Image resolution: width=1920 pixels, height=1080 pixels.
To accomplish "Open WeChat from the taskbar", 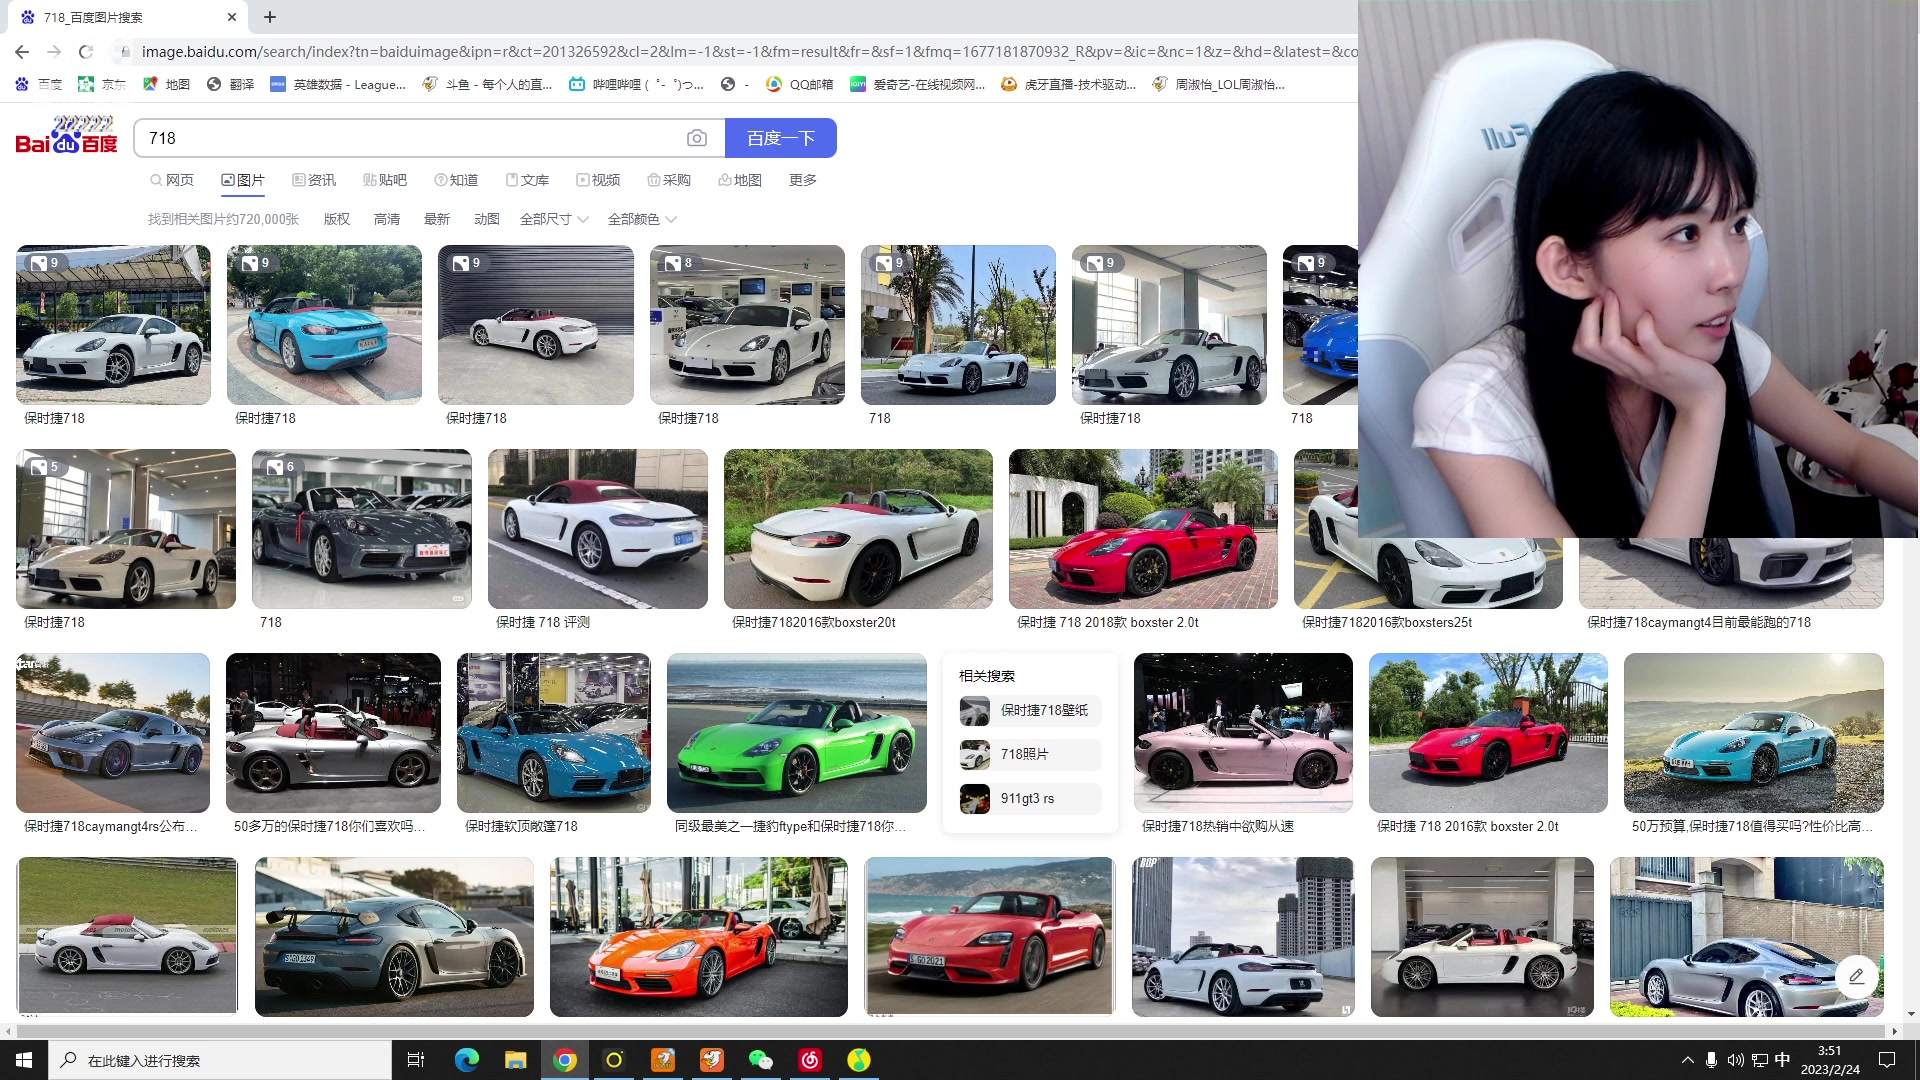I will click(761, 1060).
